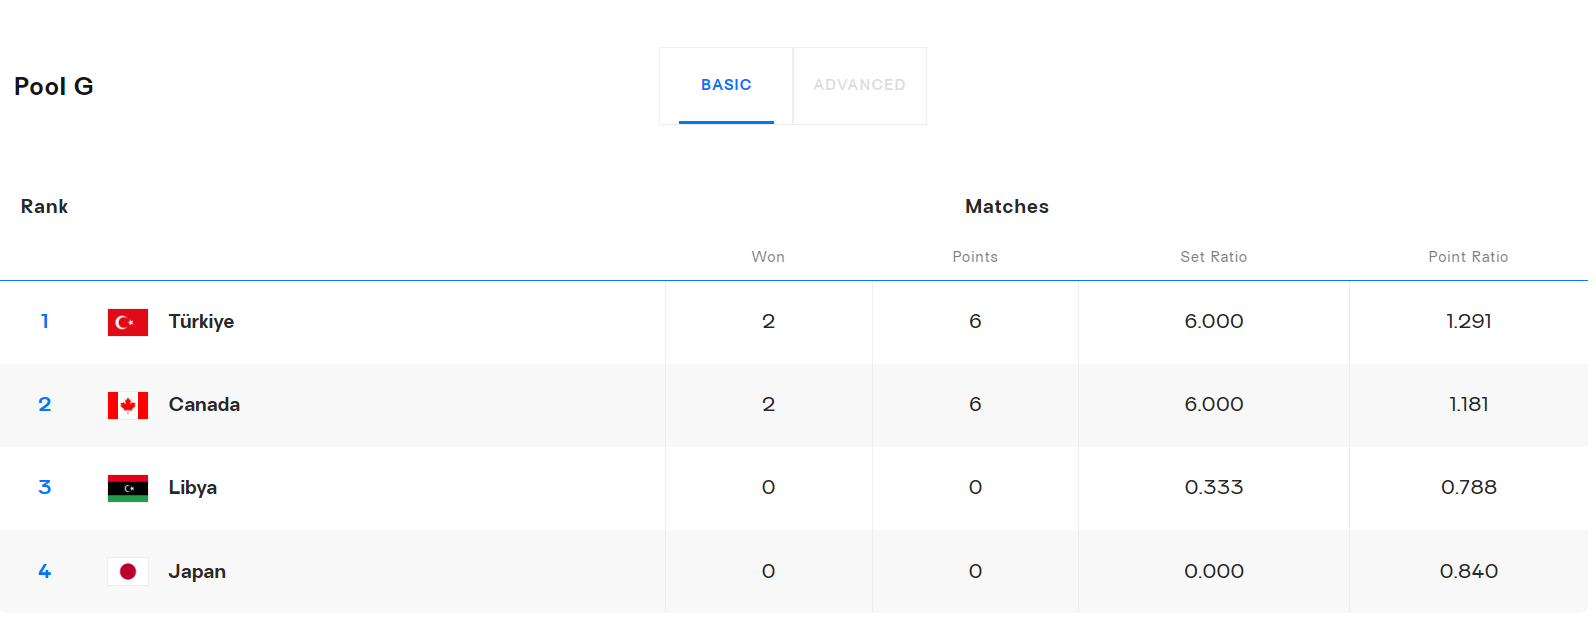Click the Rank column header

[x=45, y=207]
